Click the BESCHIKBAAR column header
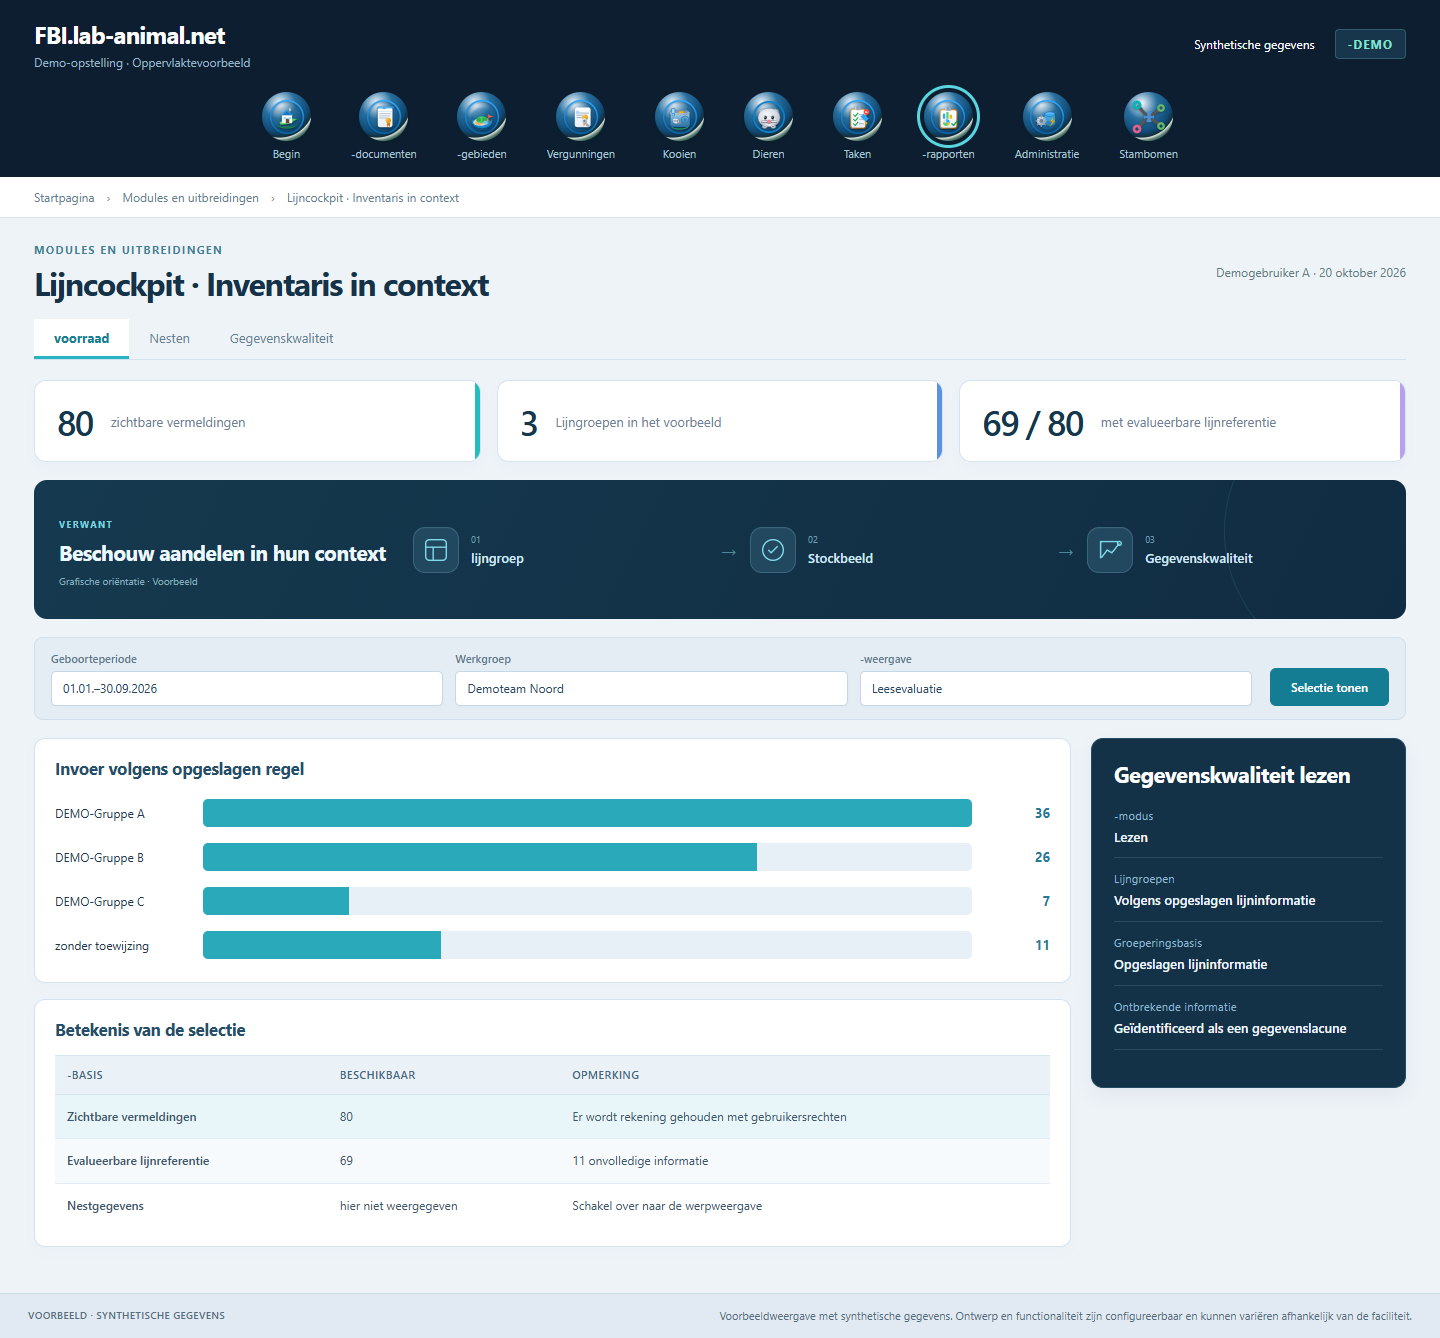Screen dimensions: 1440x1338 pyautogui.click(x=377, y=1075)
